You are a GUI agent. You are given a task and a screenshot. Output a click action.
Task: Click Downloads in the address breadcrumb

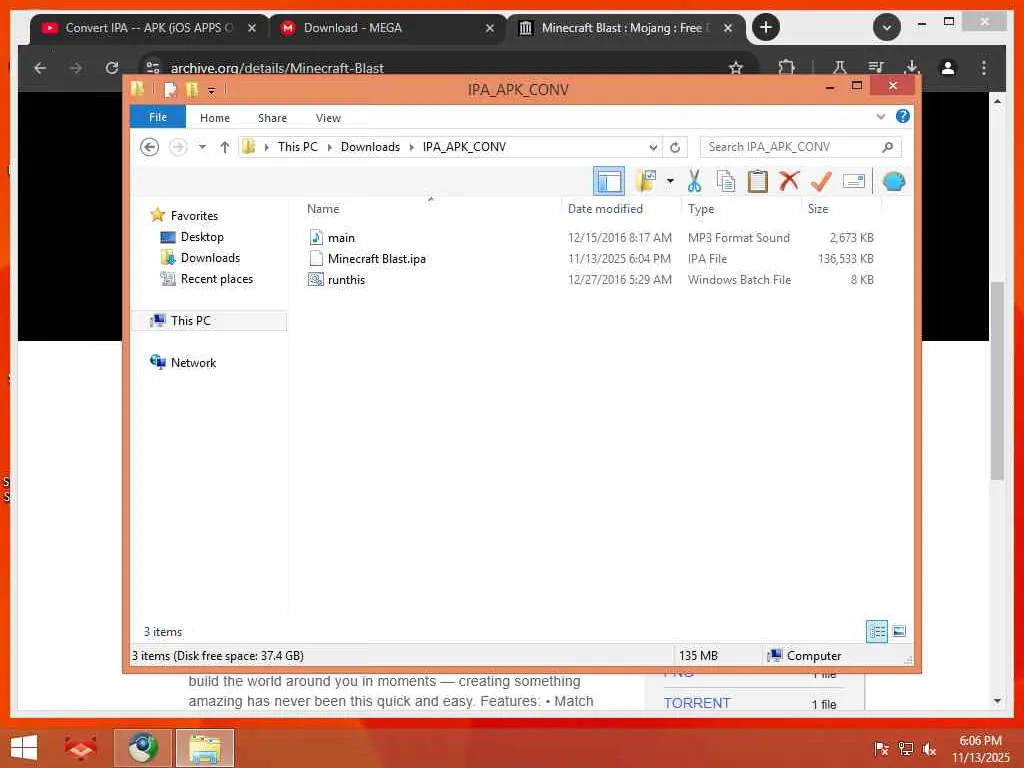(x=370, y=147)
